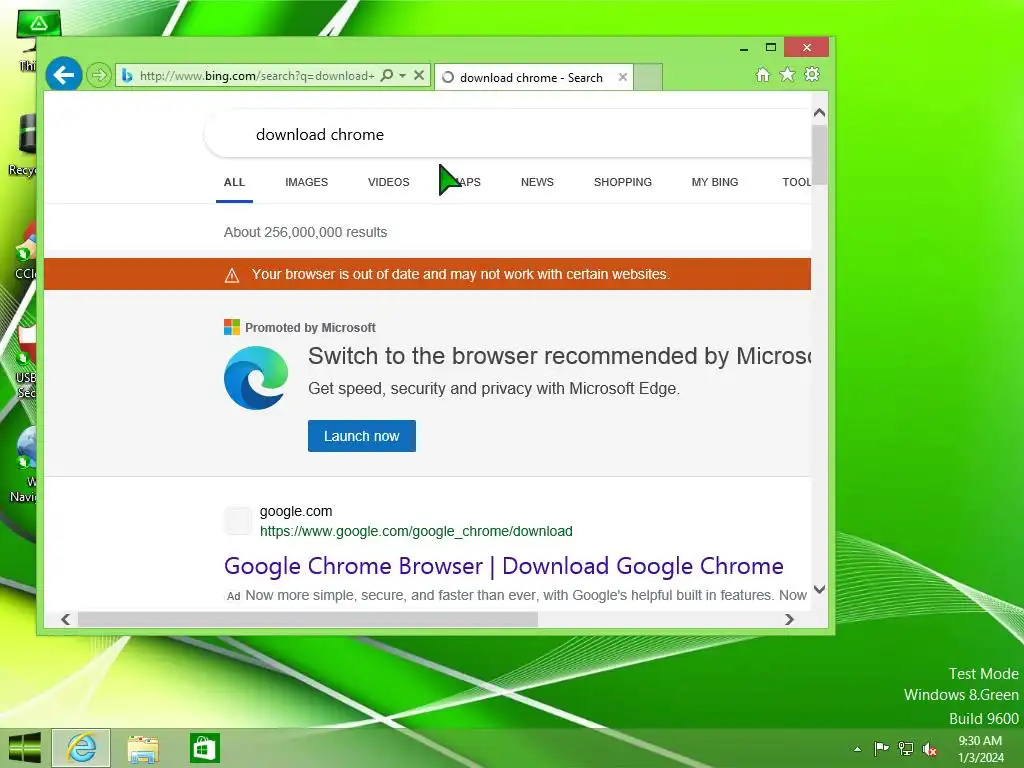Click the Recycle Bin desktop icon
The image size is (1024, 768).
click(24, 145)
